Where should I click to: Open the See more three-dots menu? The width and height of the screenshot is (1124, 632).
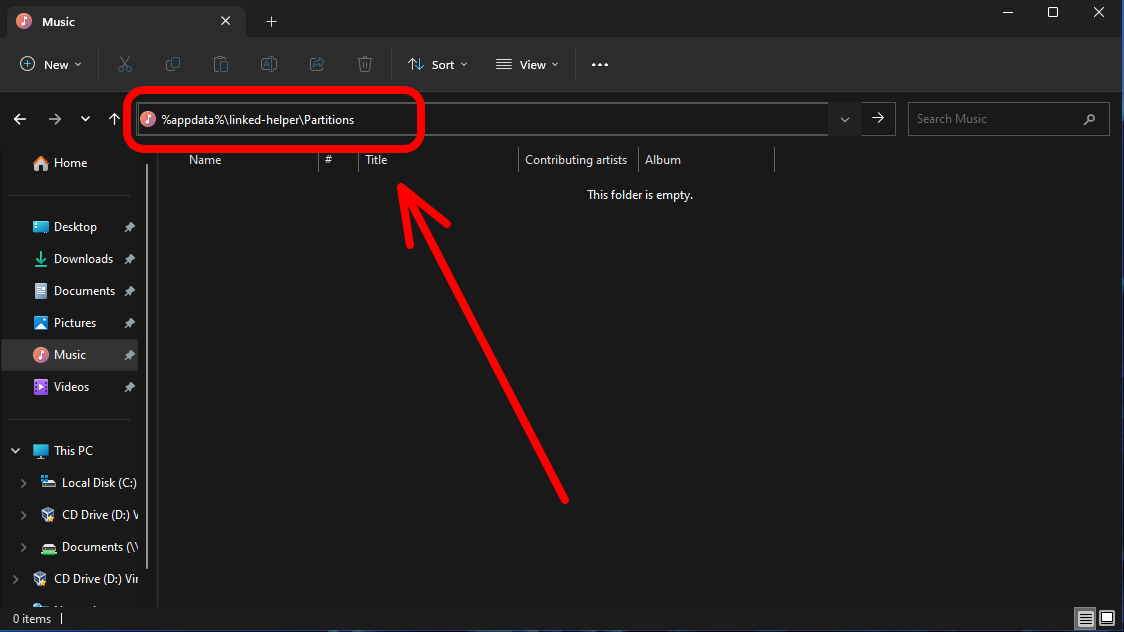600,64
